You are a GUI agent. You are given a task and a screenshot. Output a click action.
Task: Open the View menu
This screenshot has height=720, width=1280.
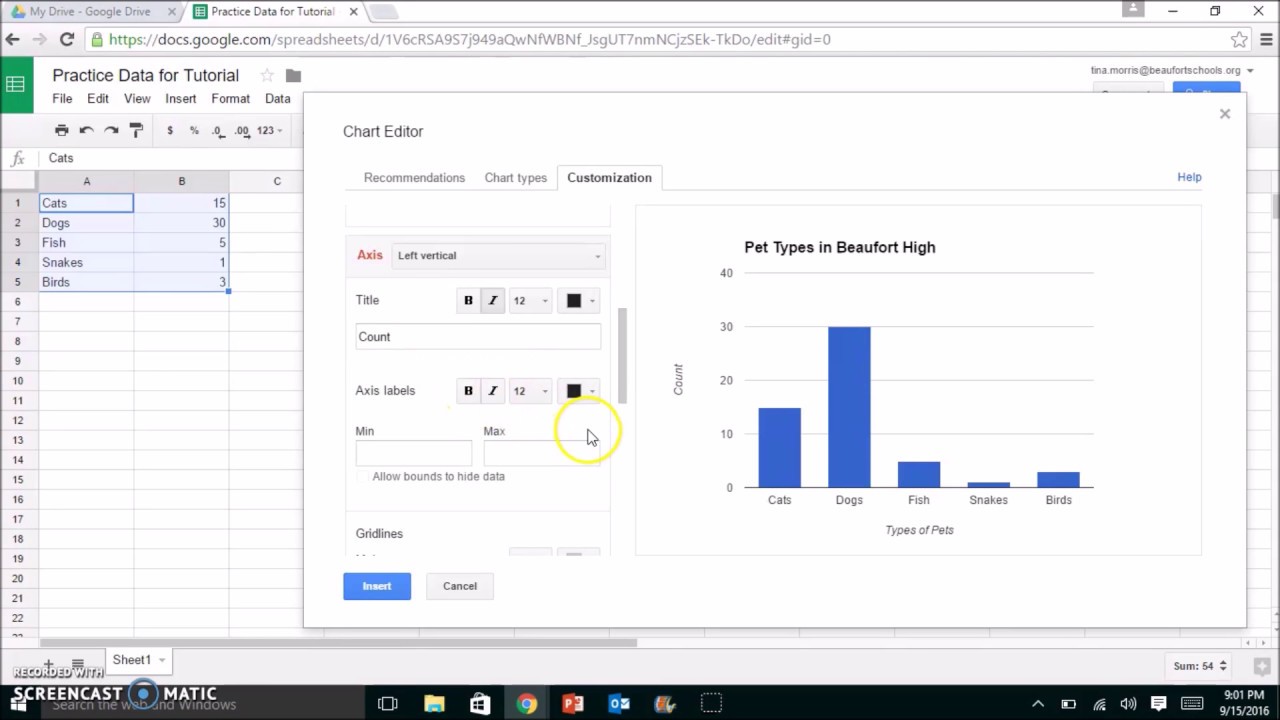click(137, 99)
